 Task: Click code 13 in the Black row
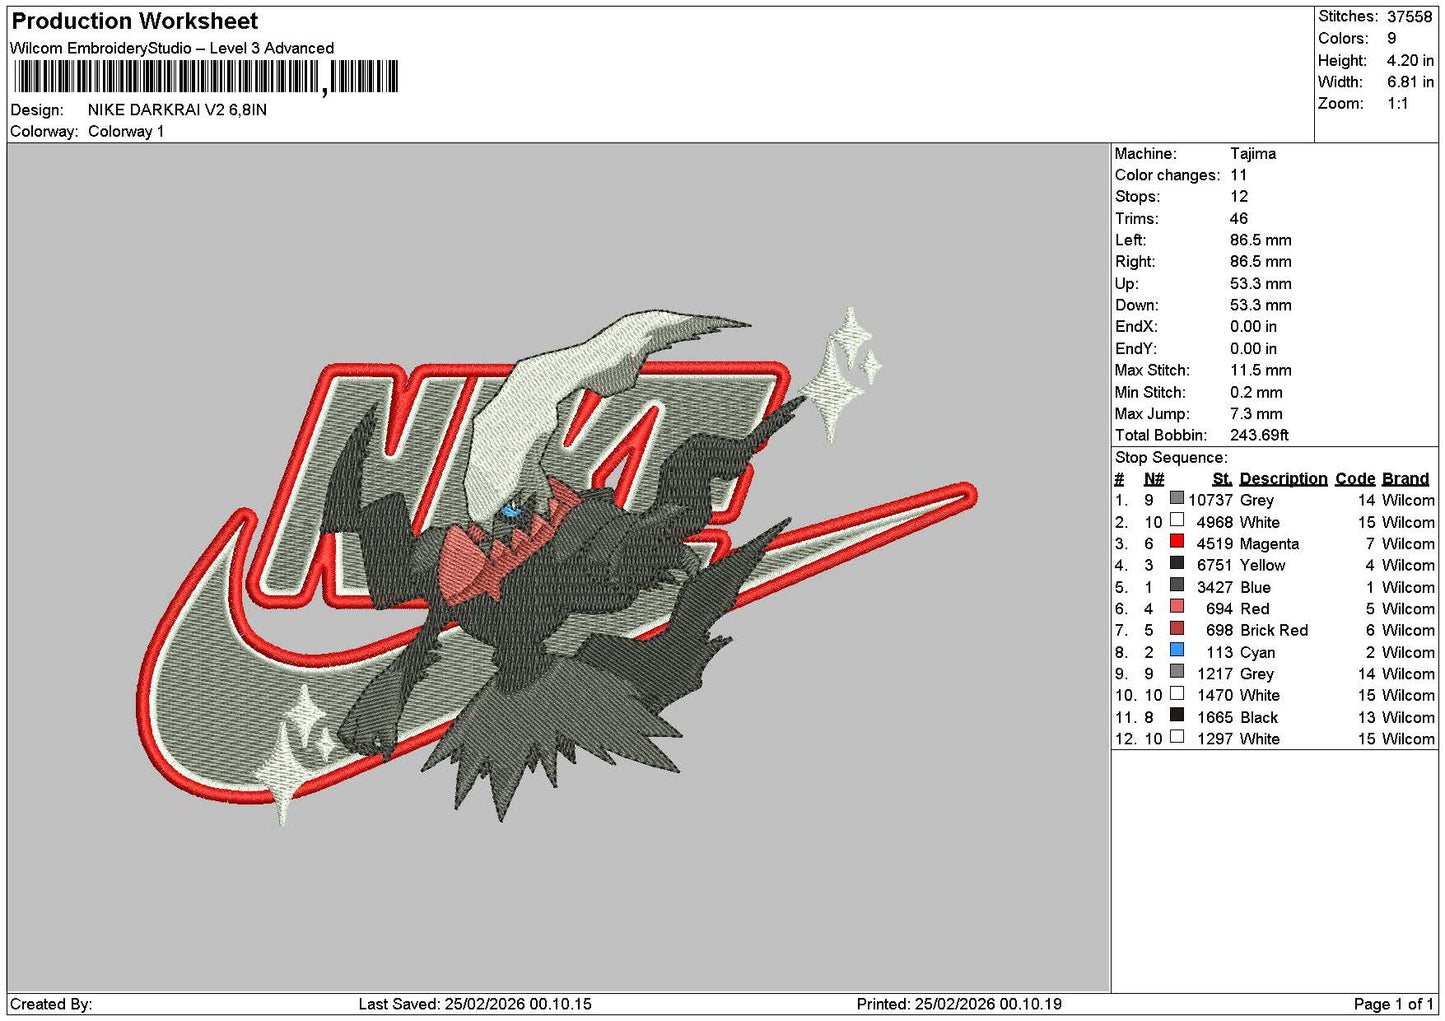click(x=1367, y=717)
